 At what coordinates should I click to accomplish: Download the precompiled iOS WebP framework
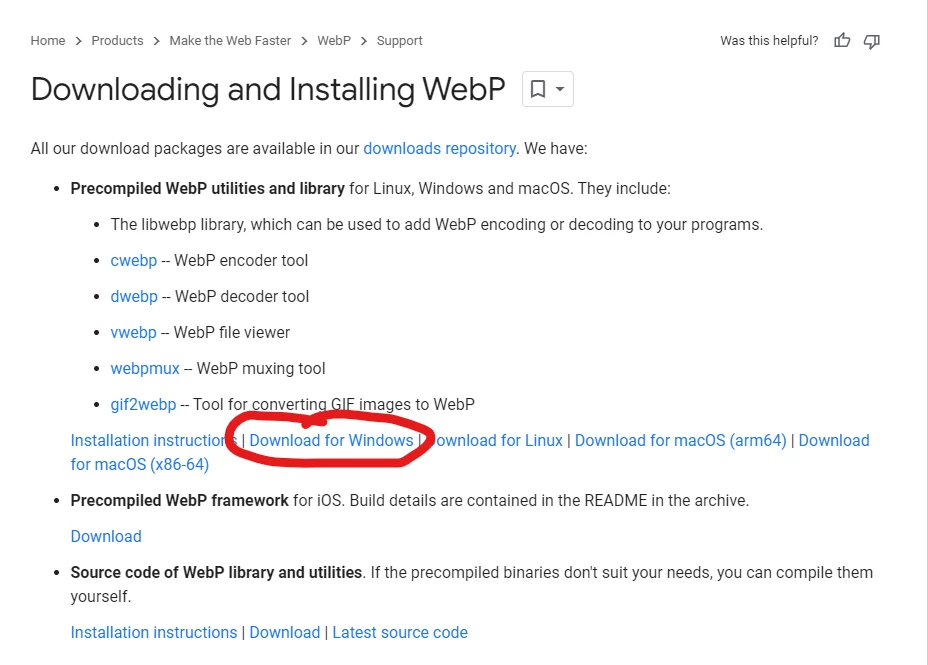[106, 537]
